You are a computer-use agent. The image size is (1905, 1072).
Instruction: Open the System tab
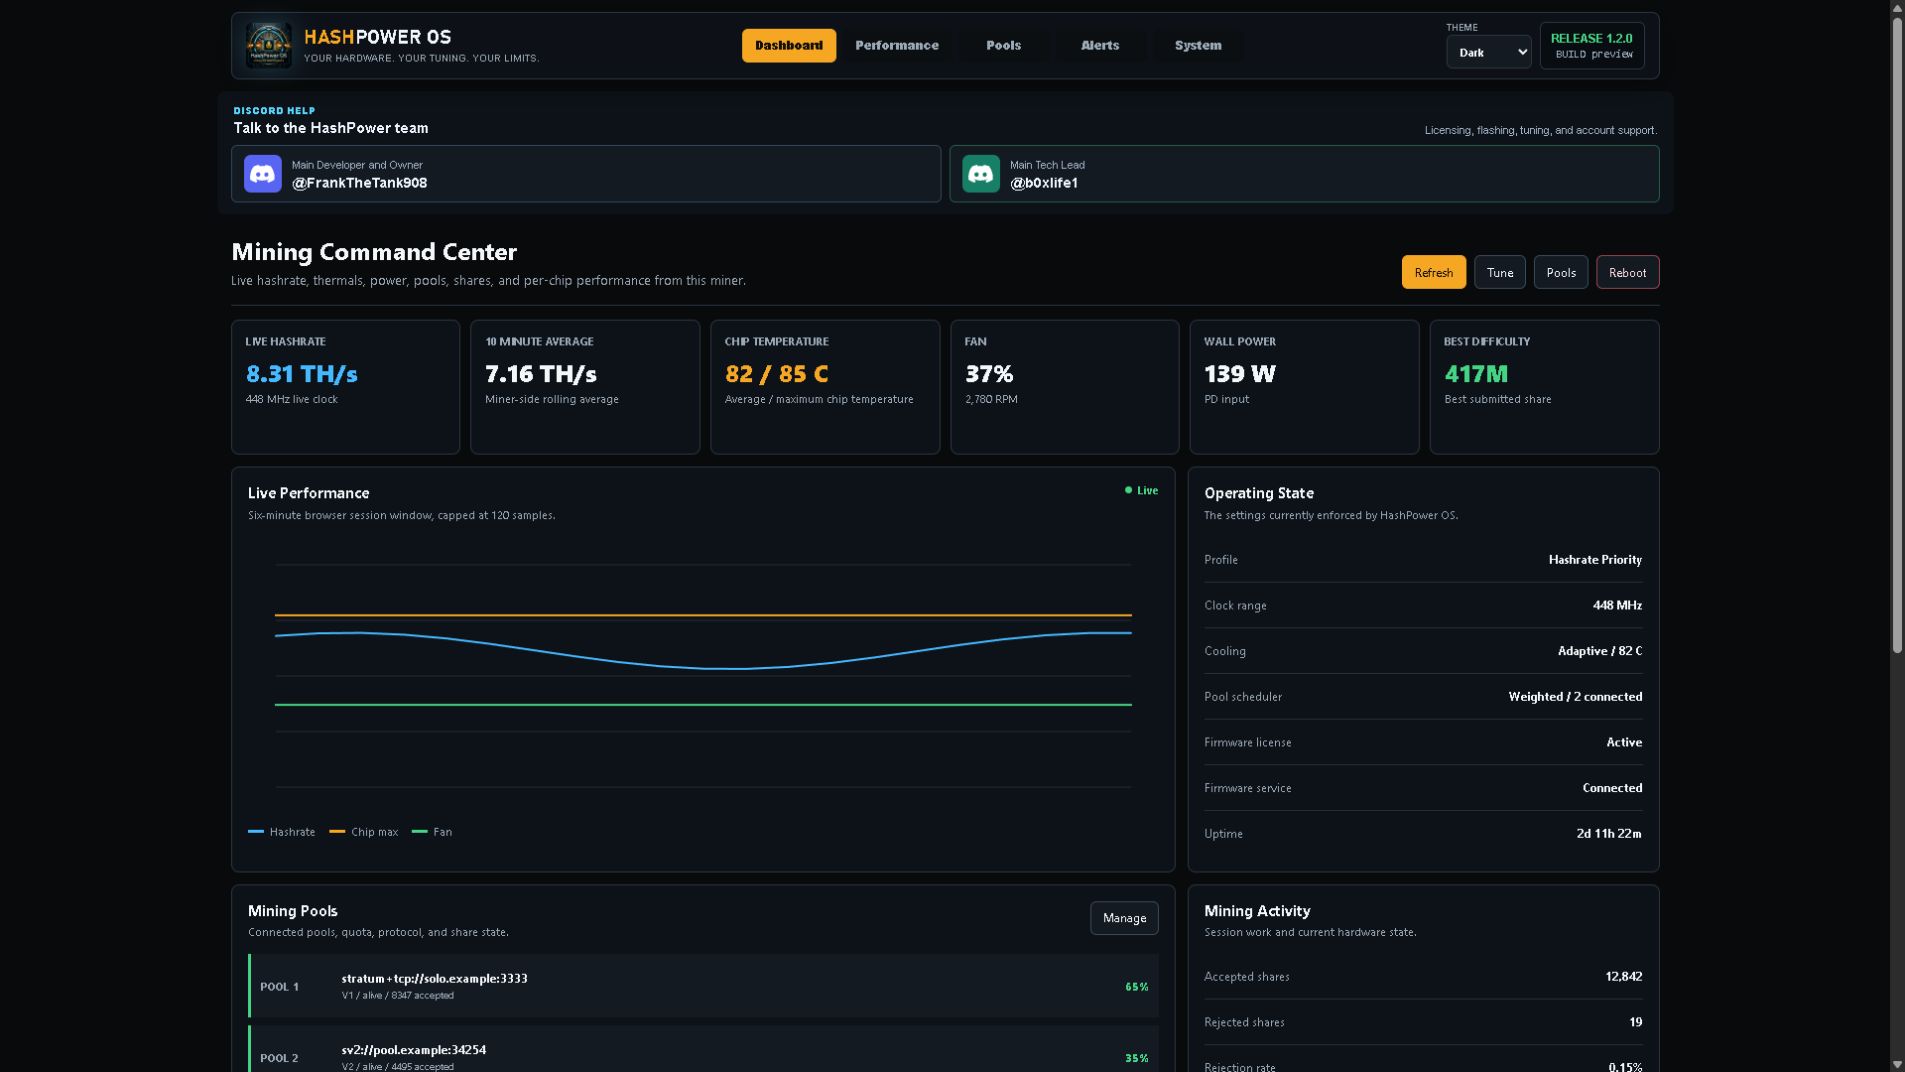click(1198, 45)
